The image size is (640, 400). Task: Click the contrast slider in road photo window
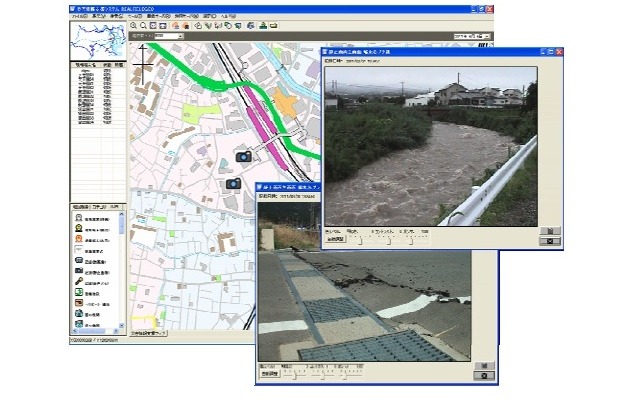(322, 374)
